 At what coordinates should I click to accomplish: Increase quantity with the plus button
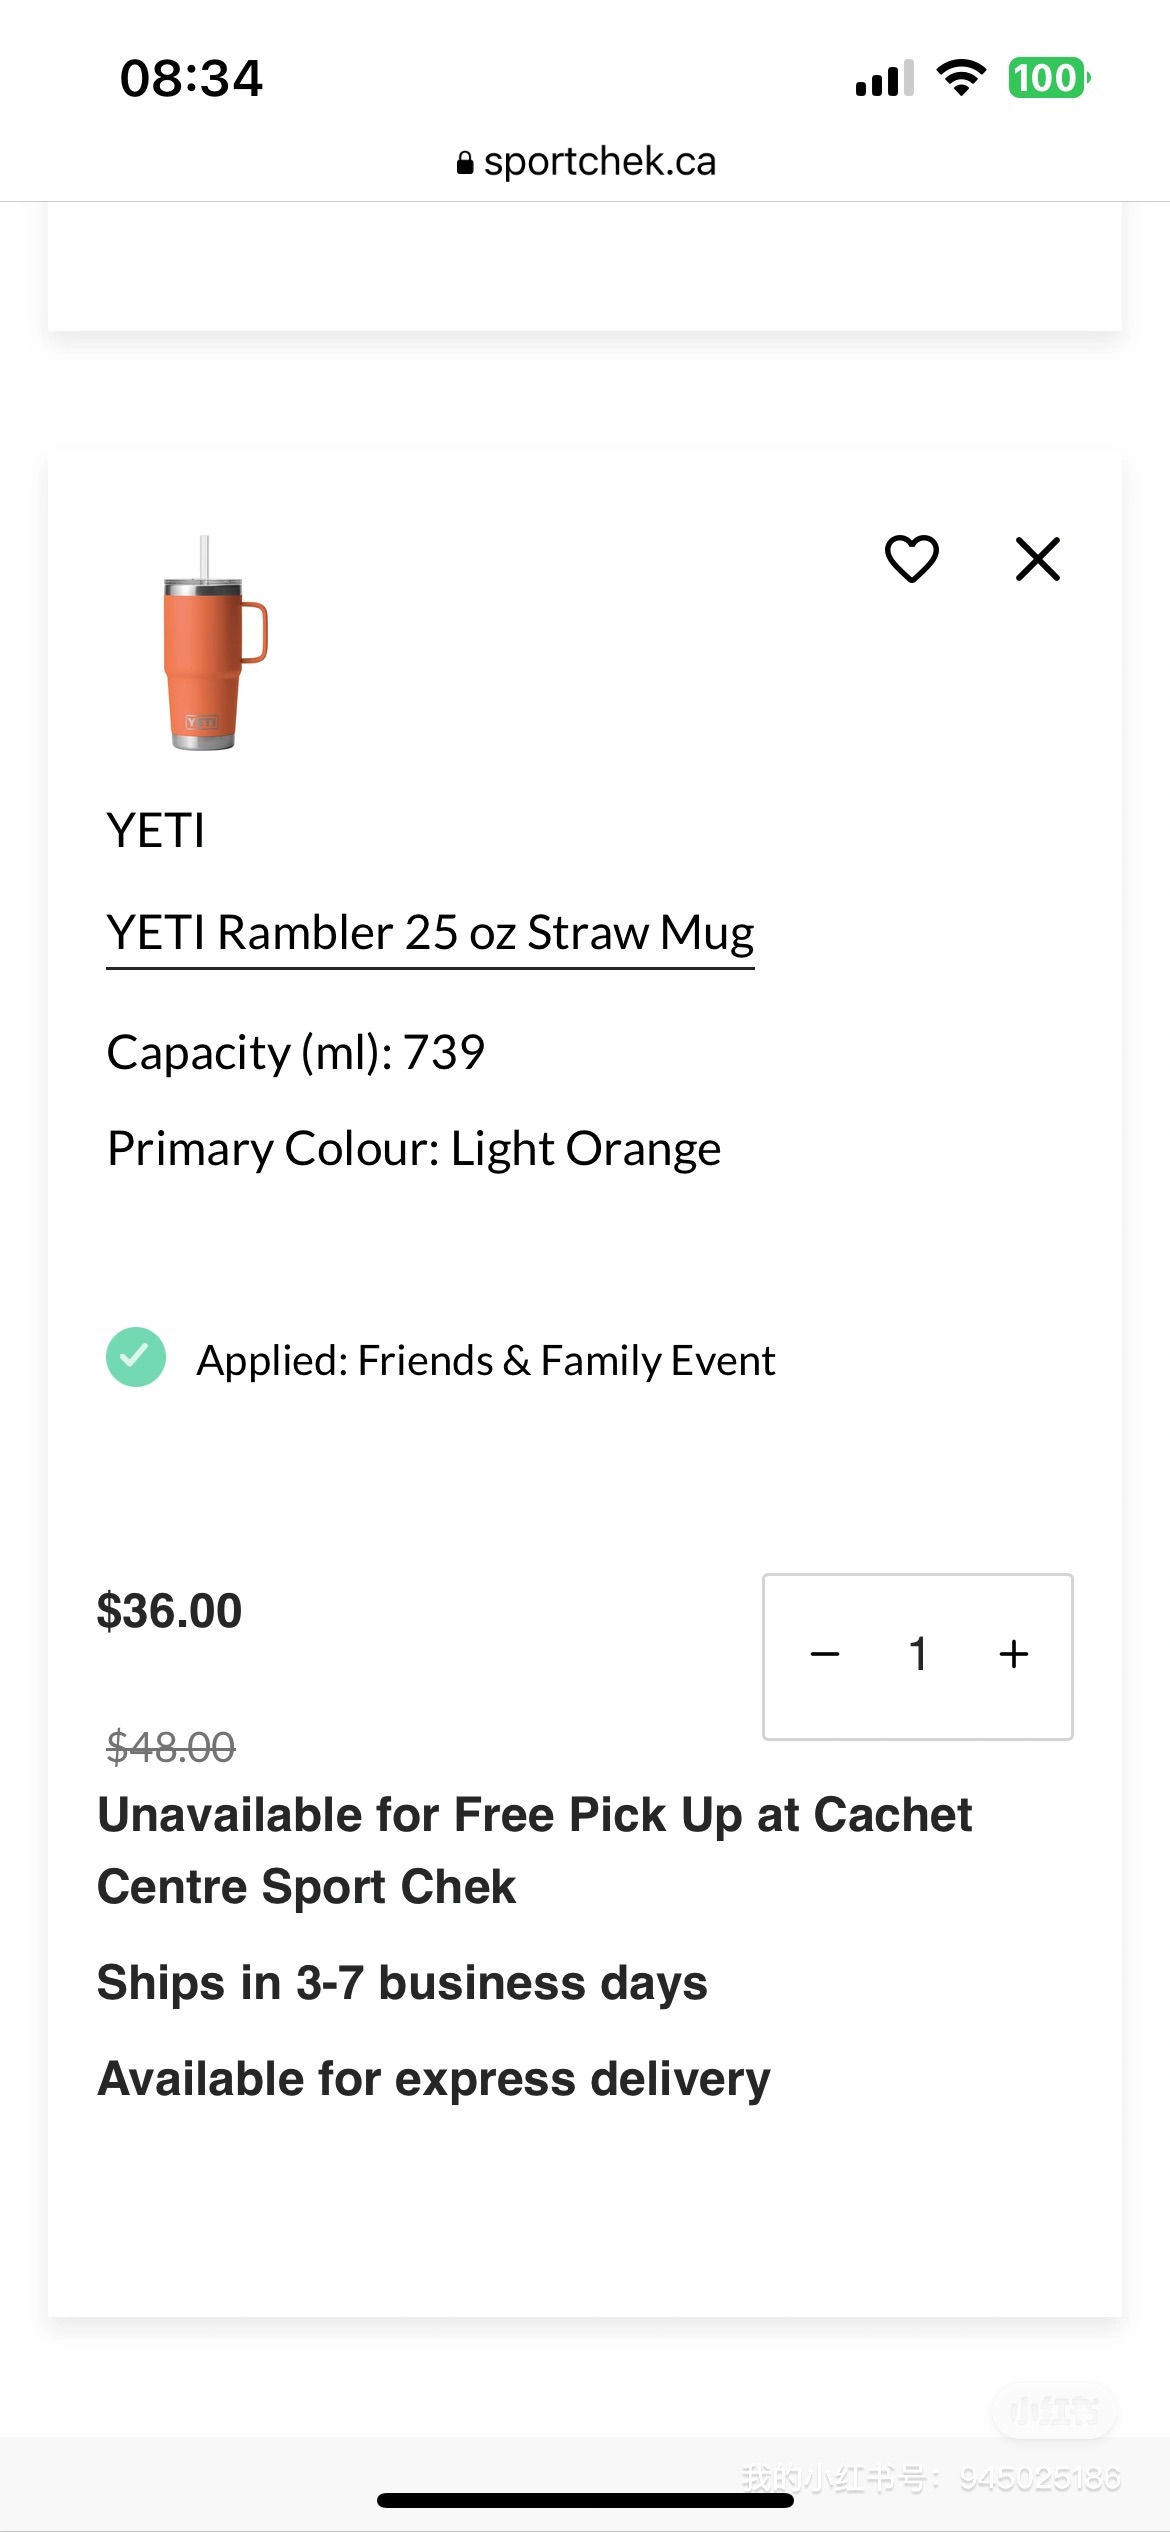[x=1013, y=1655]
